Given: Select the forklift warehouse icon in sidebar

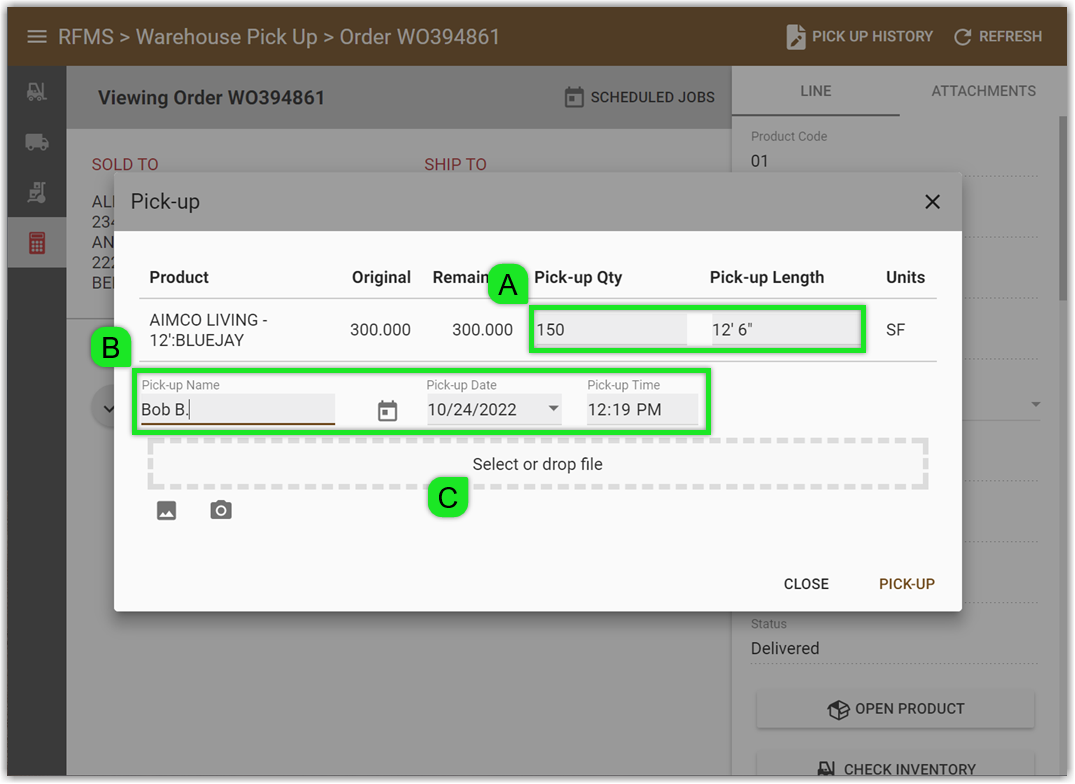Looking at the screenshot, I should click(37, 91).
